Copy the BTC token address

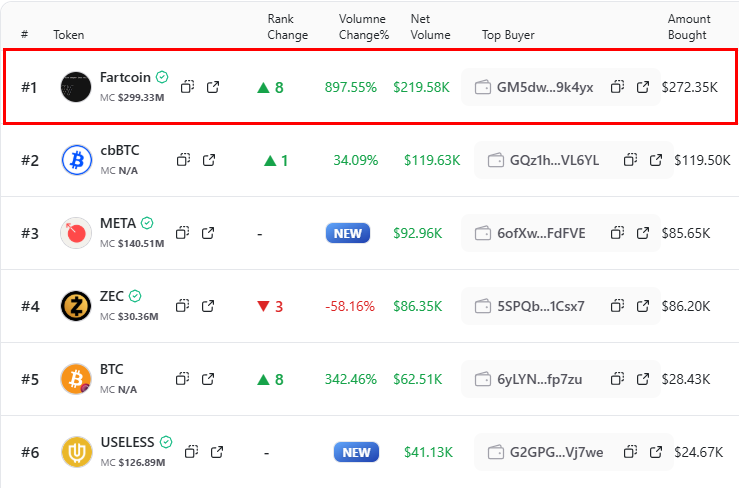(182, 379)
